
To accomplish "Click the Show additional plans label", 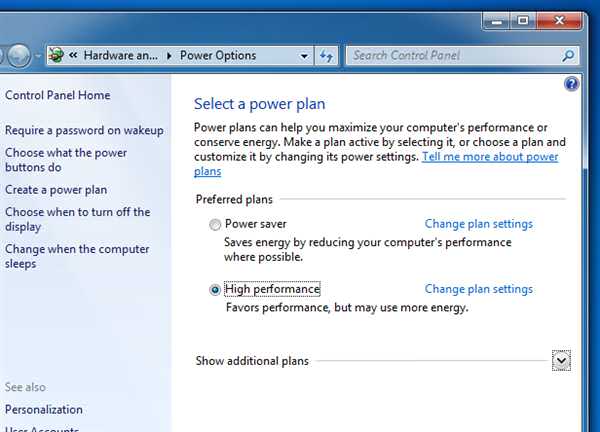I will point(252,361).
